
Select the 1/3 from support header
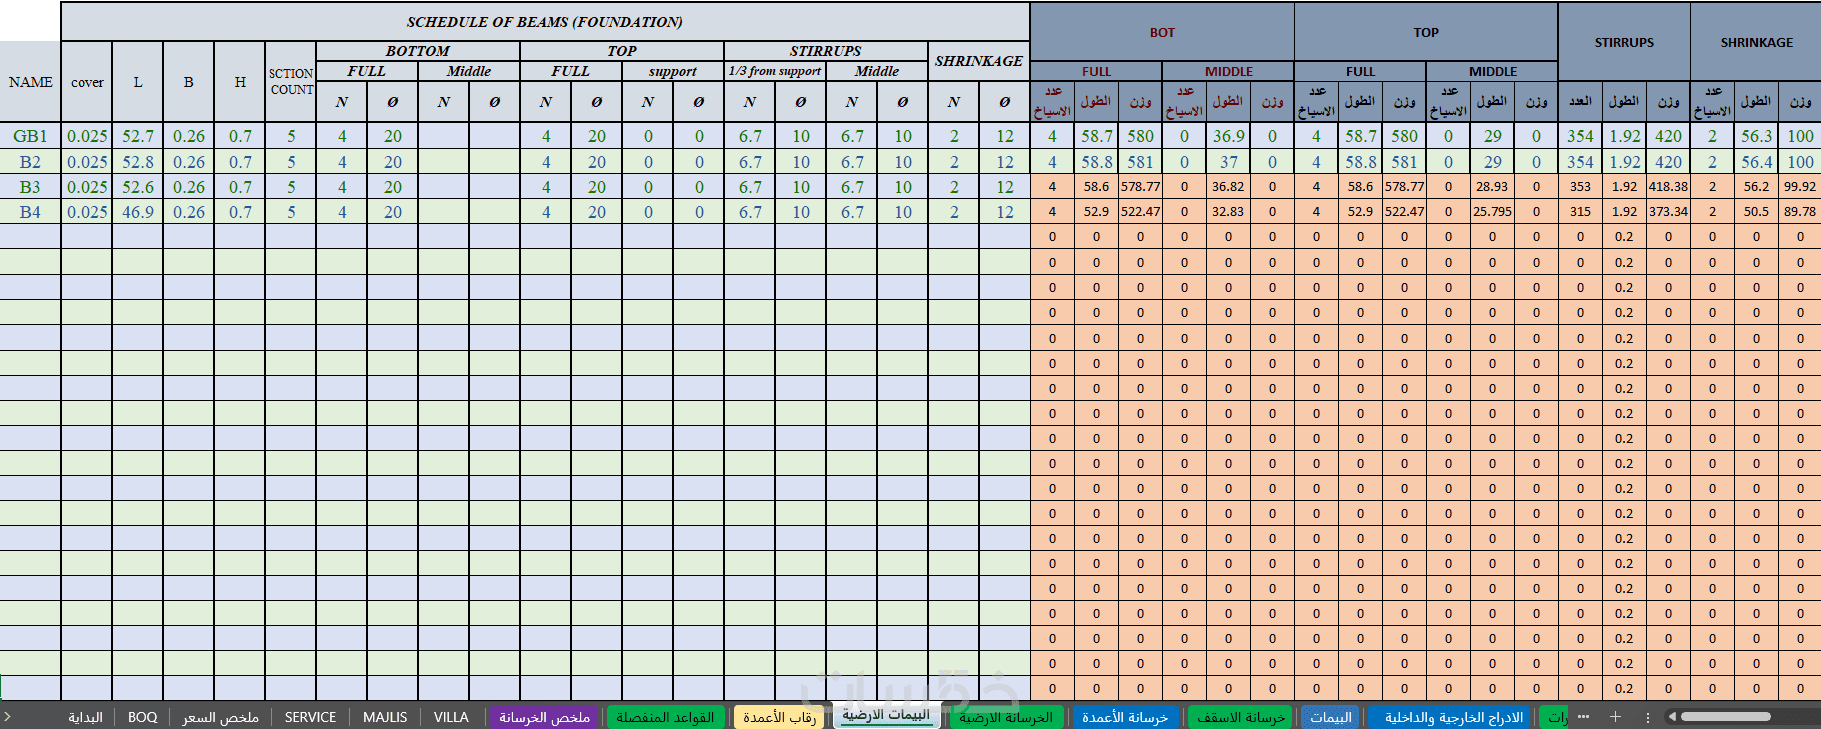coord(775,71)
